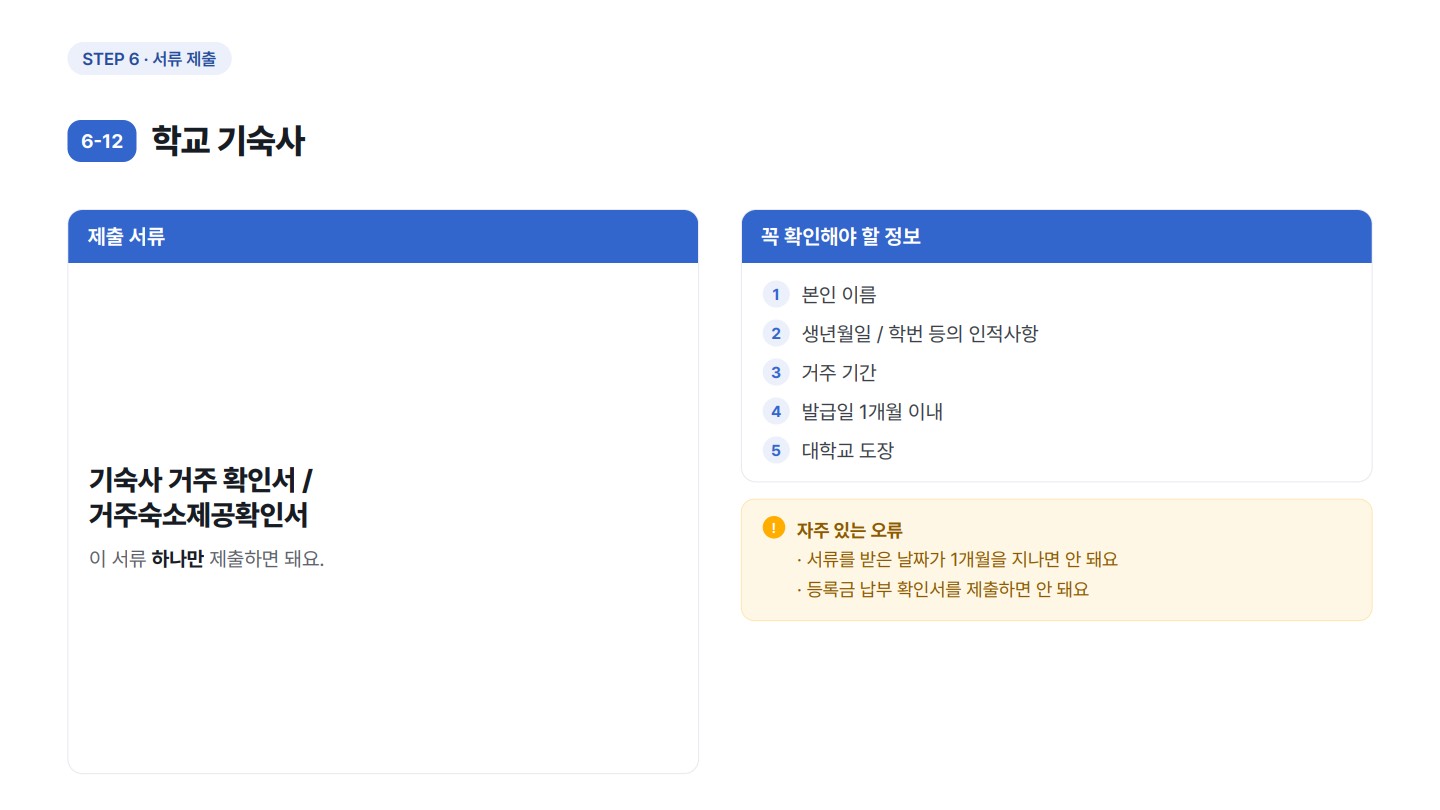
Task: Click the 제출 서류 panel header
Action: [383, 237]
